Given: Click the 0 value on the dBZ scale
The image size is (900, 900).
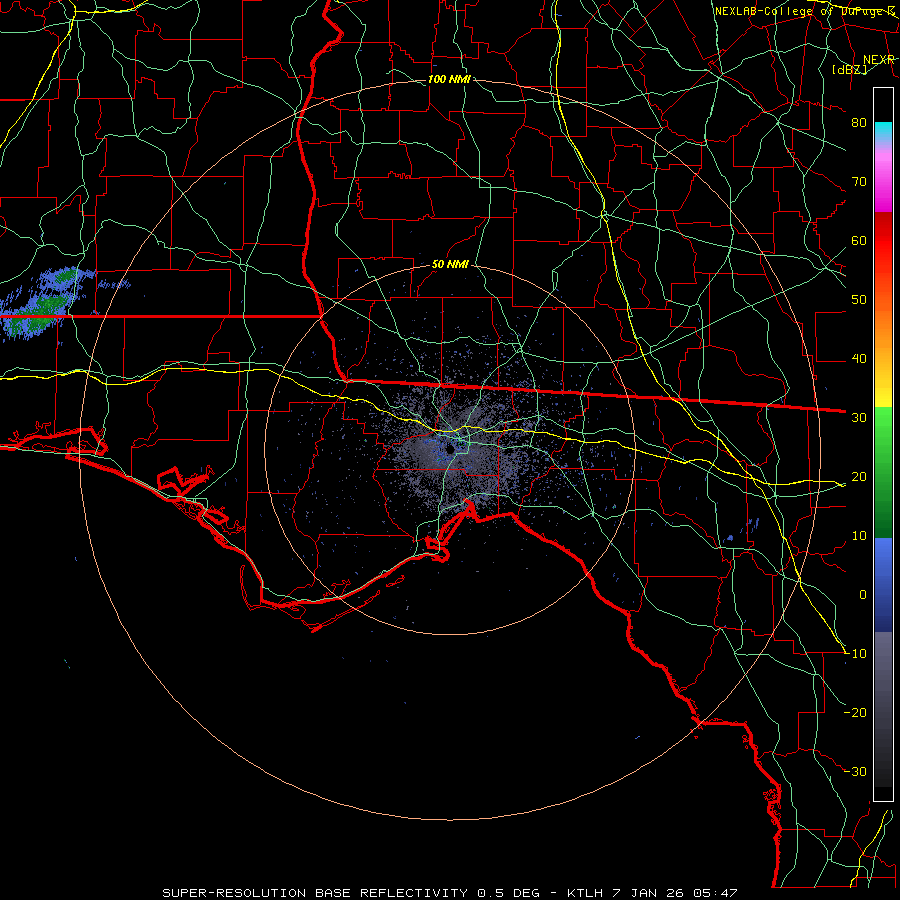Looking at the screenshot, I should click(863, 595).
